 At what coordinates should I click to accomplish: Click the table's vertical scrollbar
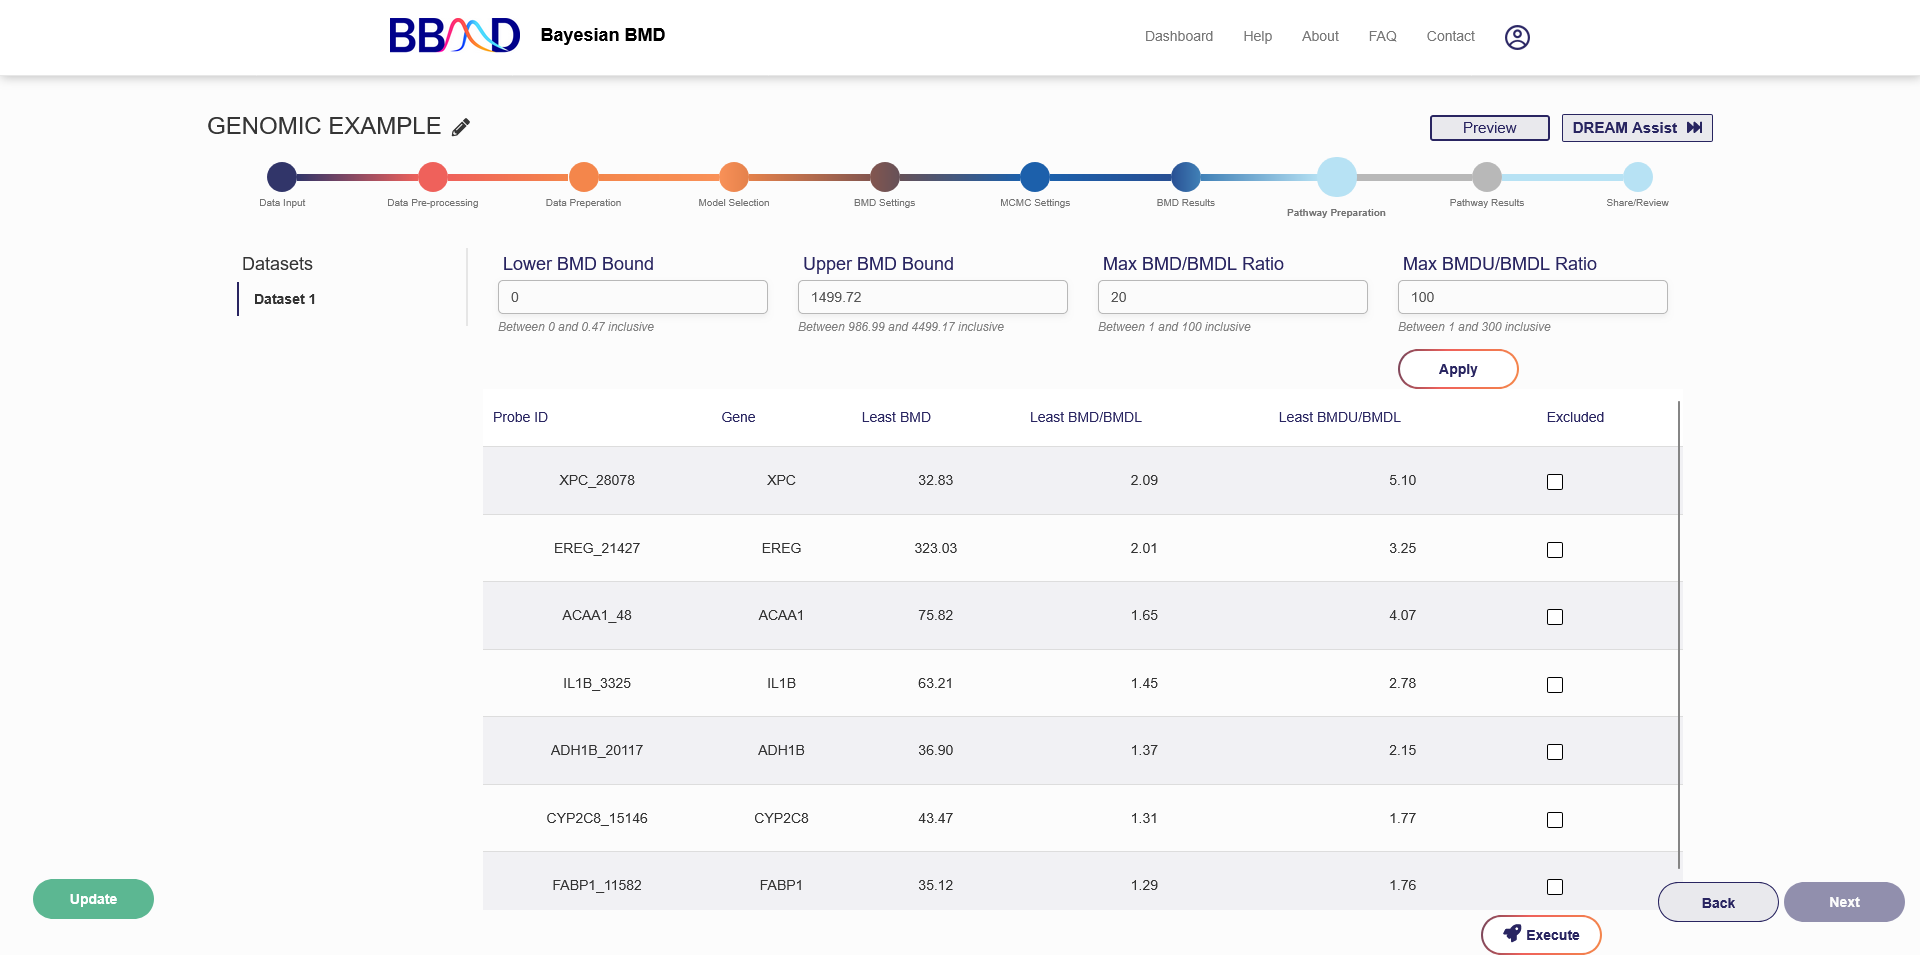[1679, 635]
